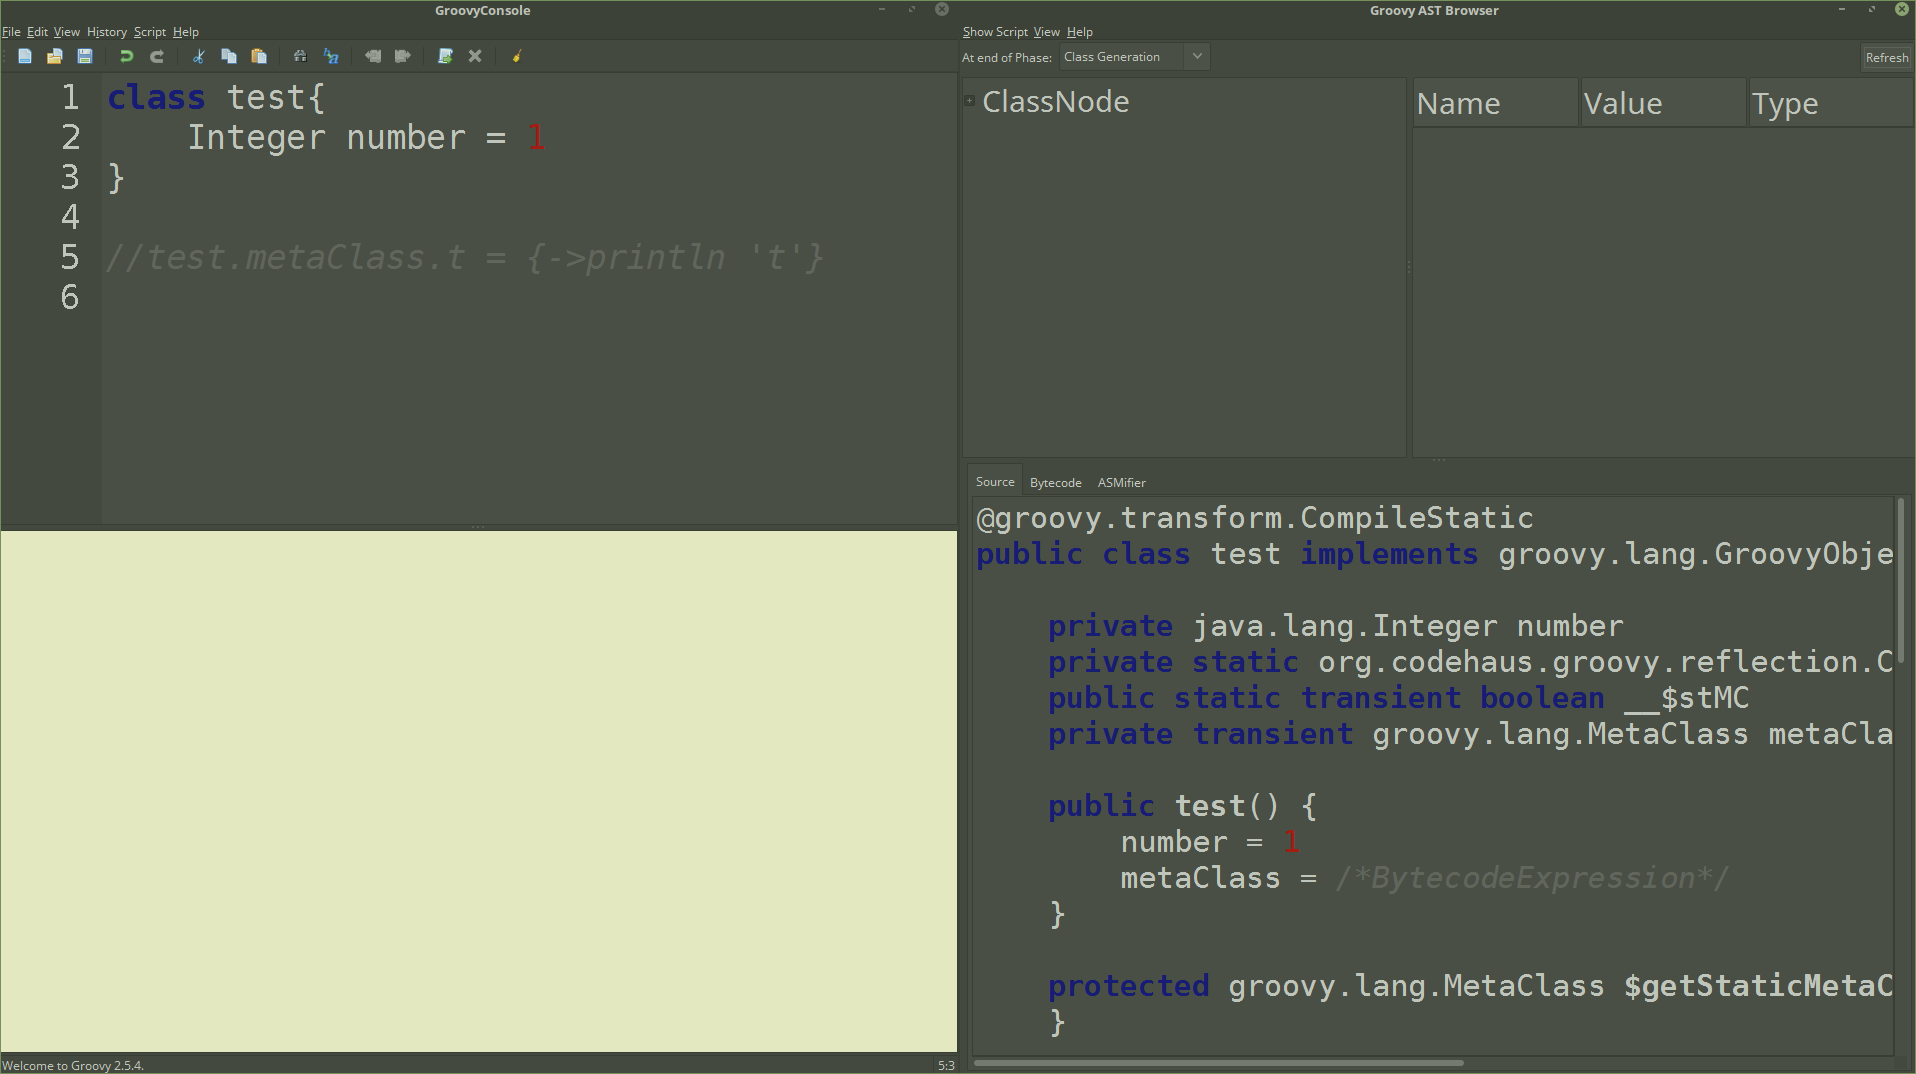
Task: Click the Replace text icon
Action: pyautogui.click(x=331, y=57)
